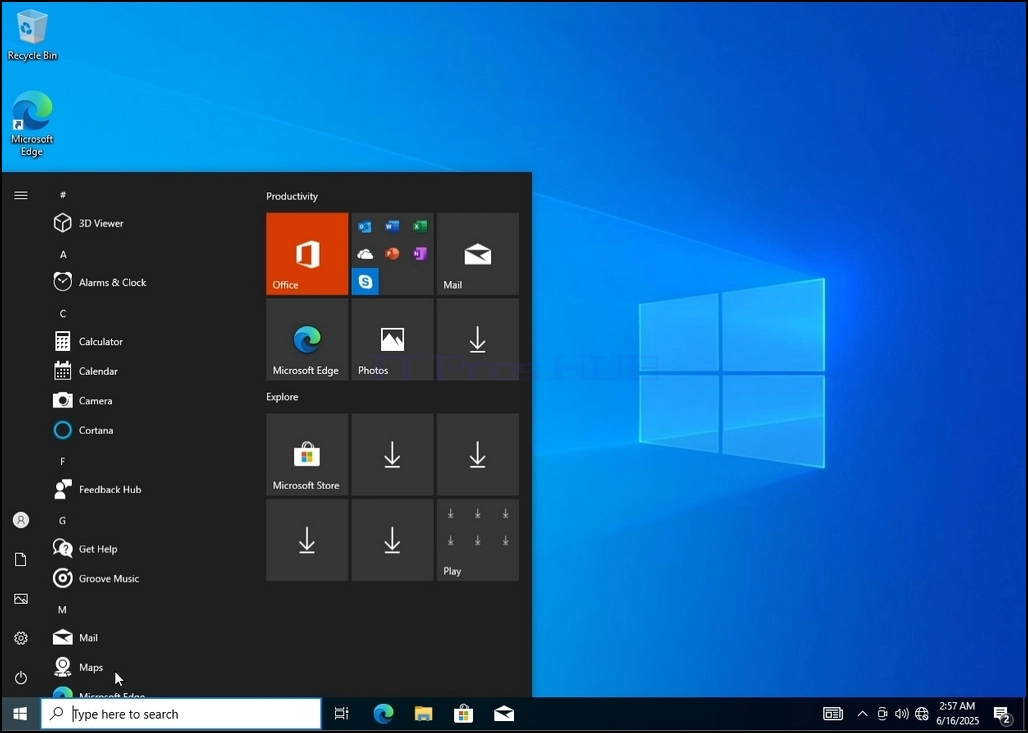1028x733 pixels.
Task: Open the Skype tile in Office group
Action: click(x=365, y=282)
